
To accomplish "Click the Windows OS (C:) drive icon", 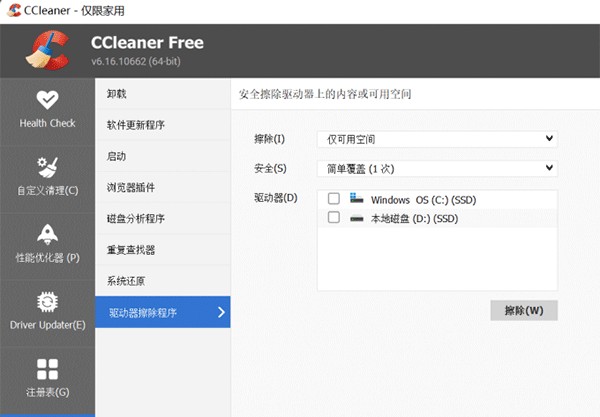I will 357,199.
